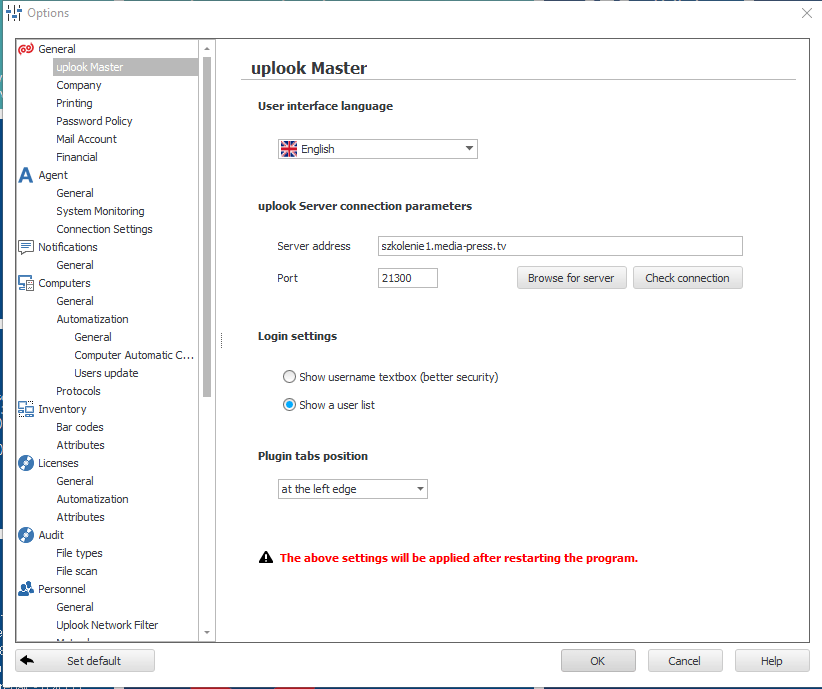Click the back arrow on Set default
Screen dimensions: 822x689
[27, 660]
